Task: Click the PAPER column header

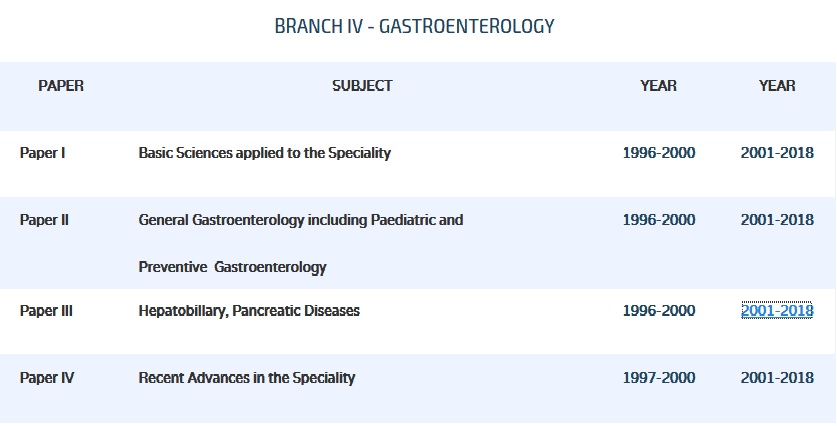Action: (61, 86)
